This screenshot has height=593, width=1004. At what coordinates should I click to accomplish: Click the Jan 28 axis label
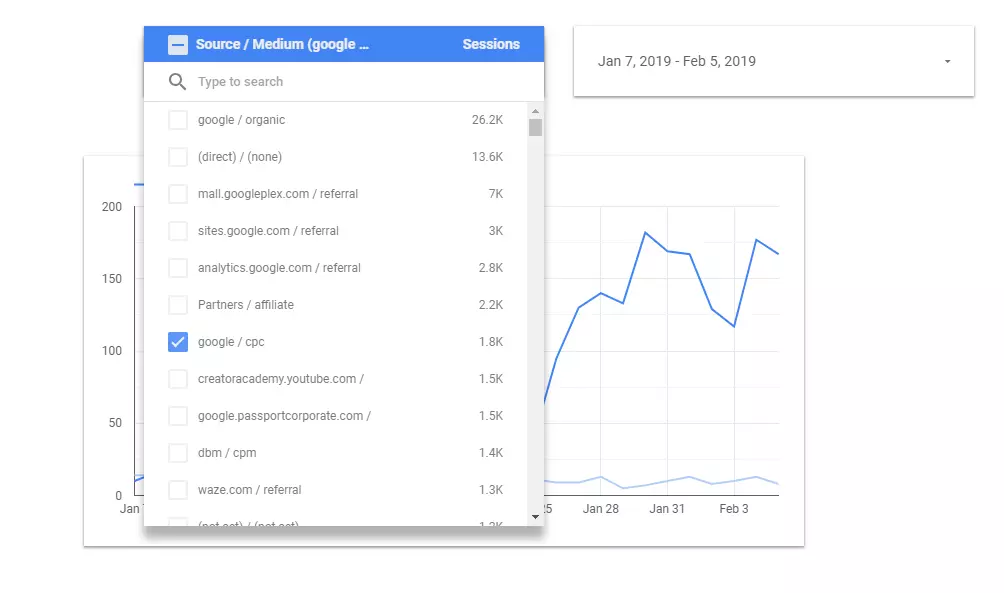point(601,509)
